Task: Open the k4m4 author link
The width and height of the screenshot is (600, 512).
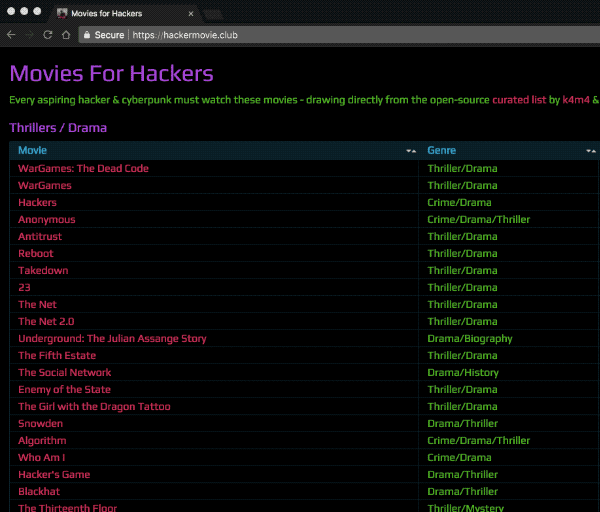Action: click(576, 100)
